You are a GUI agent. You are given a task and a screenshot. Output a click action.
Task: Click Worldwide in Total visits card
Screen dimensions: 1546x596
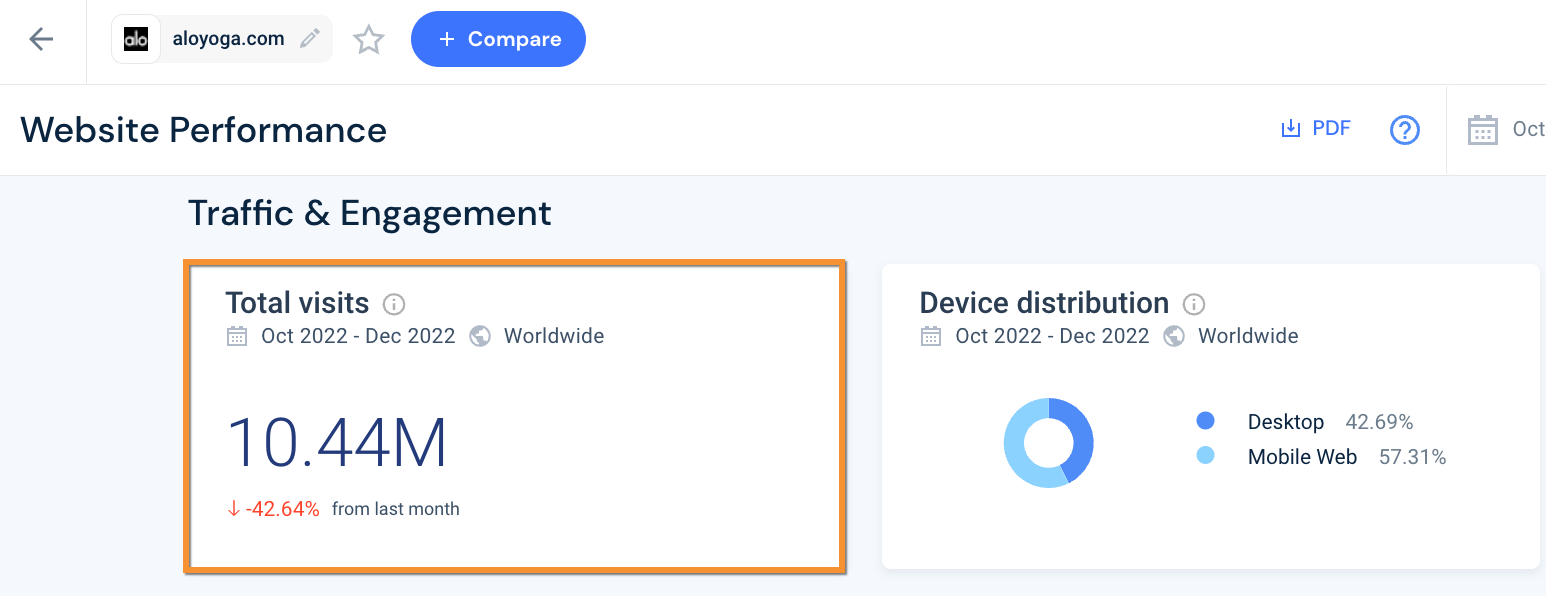(x=554, y=336)
